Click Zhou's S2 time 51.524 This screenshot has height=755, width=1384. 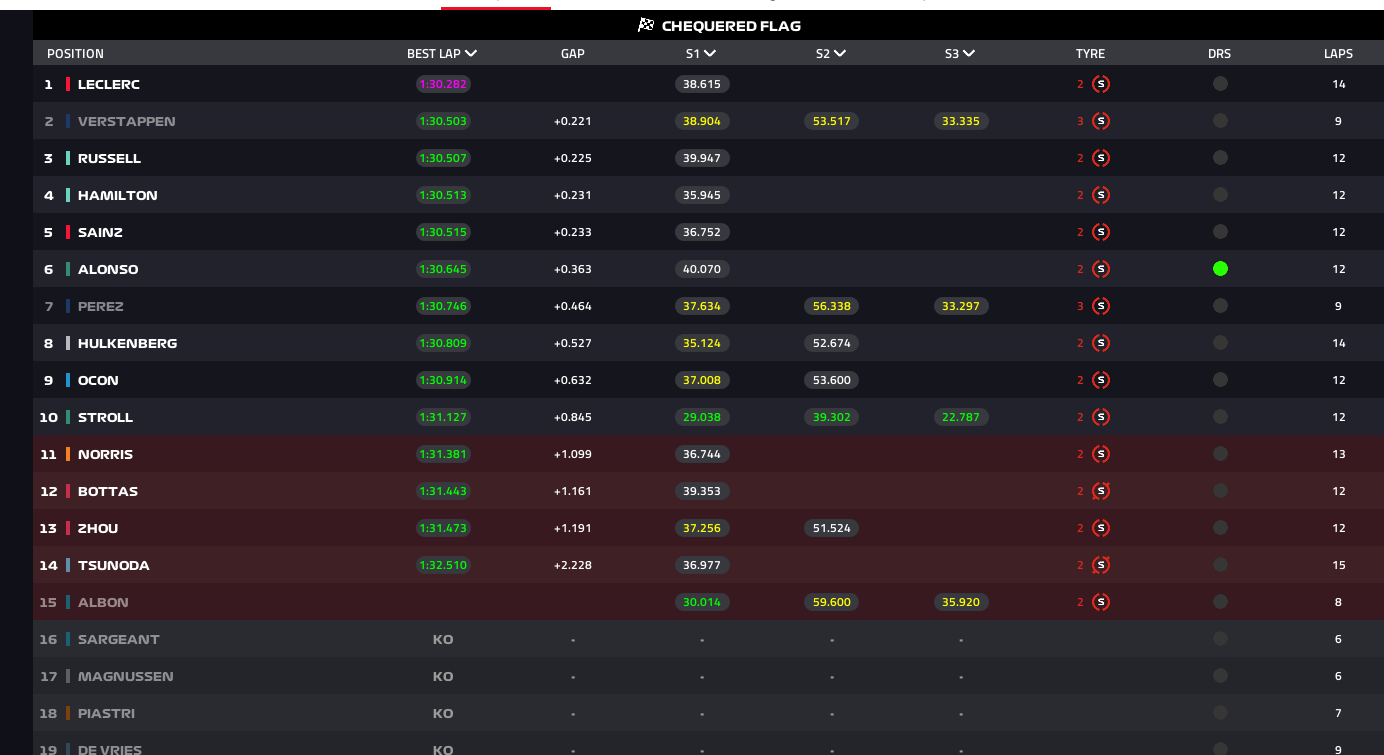pyautogui.click(x=832, y=528)
